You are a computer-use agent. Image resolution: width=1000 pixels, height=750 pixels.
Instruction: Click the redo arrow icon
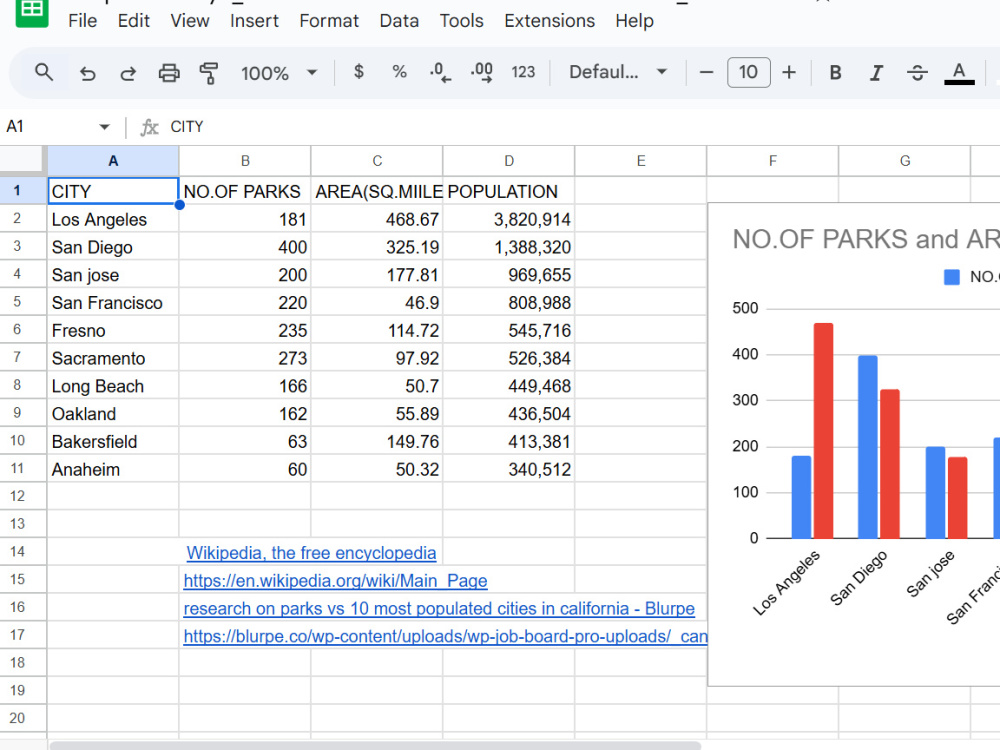128,73
